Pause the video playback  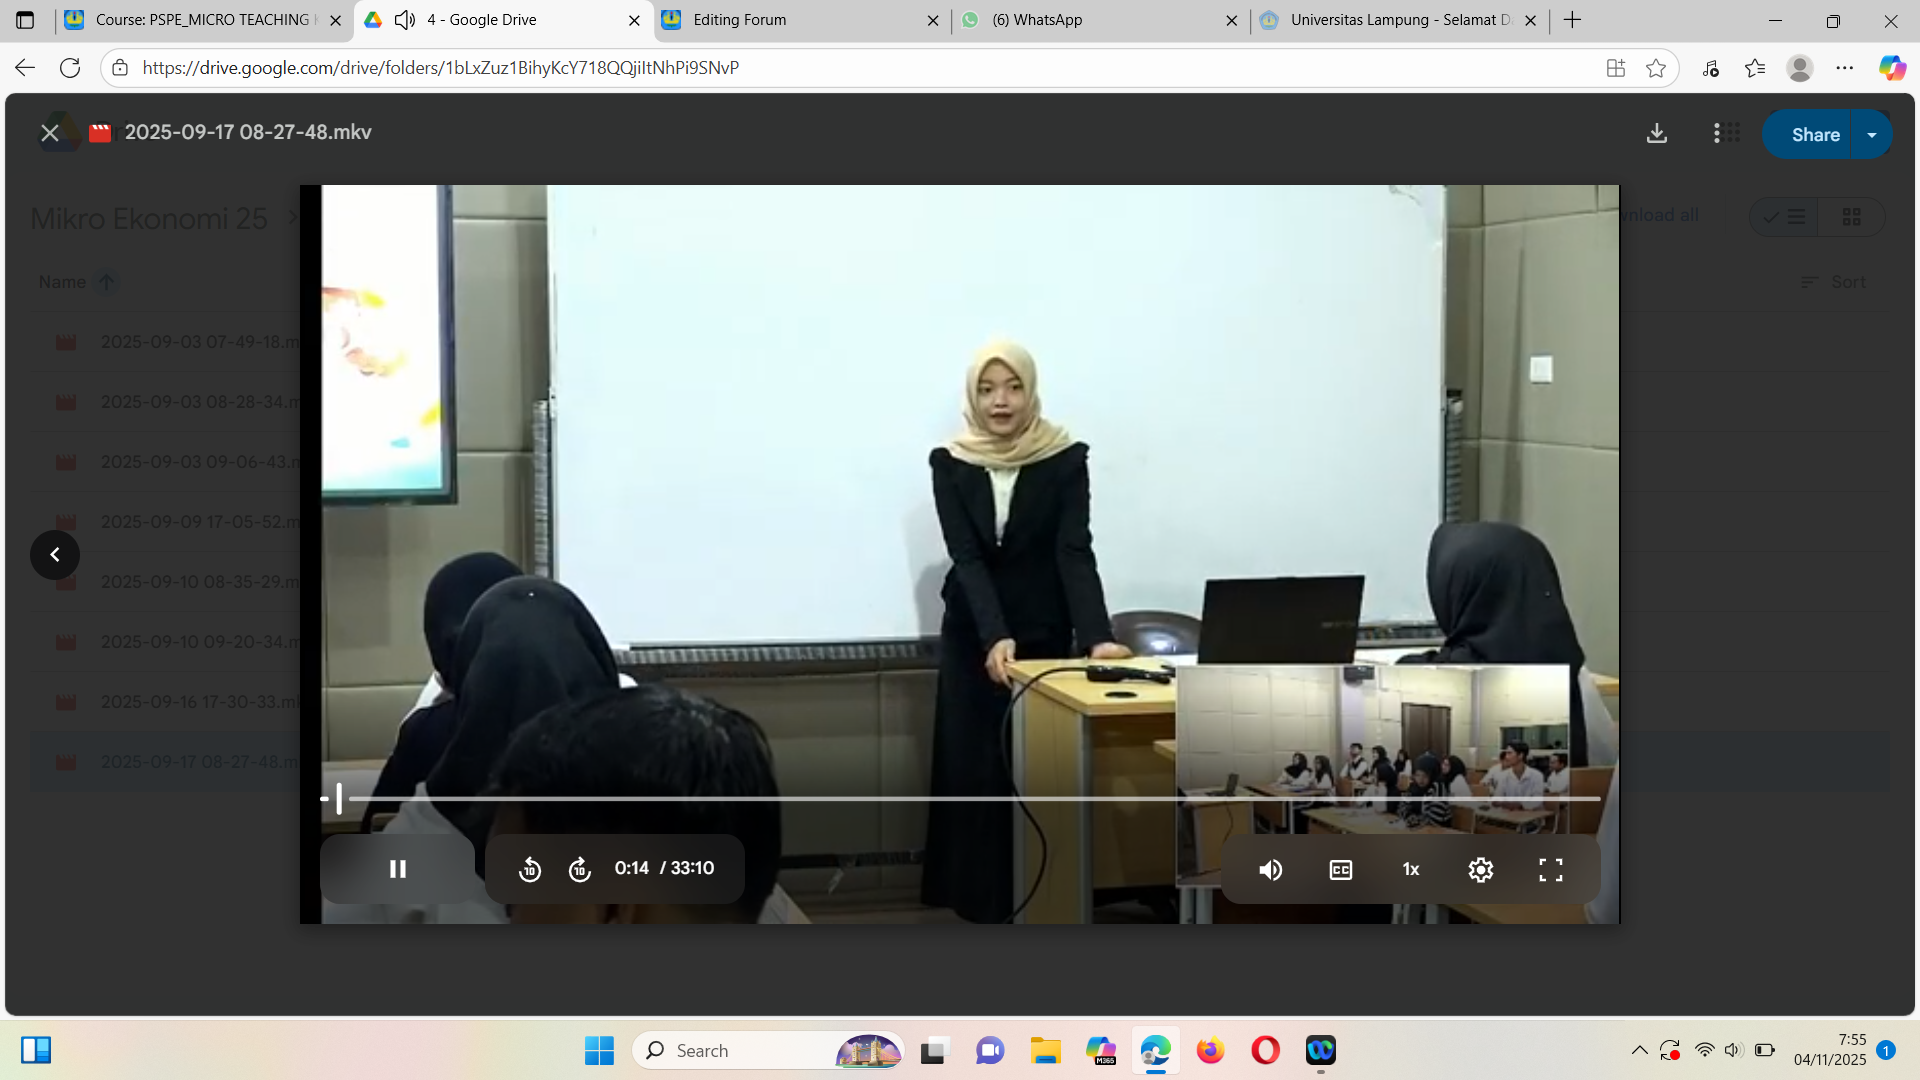(x=397, y=869)
